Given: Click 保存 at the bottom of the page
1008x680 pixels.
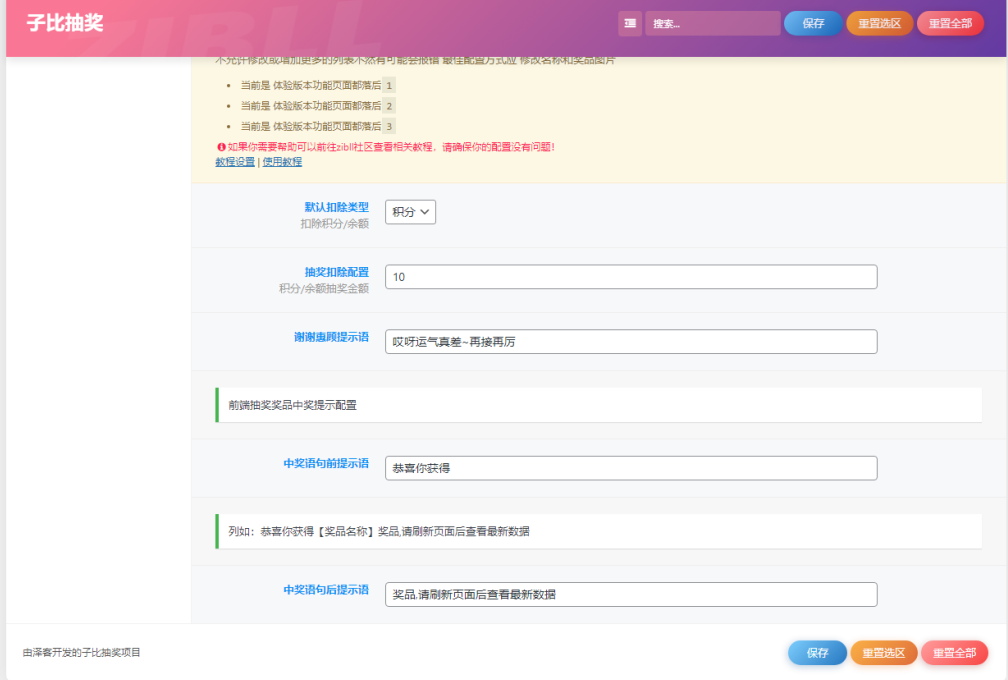Looking at the screenshot, I should [x=817, y=652].
